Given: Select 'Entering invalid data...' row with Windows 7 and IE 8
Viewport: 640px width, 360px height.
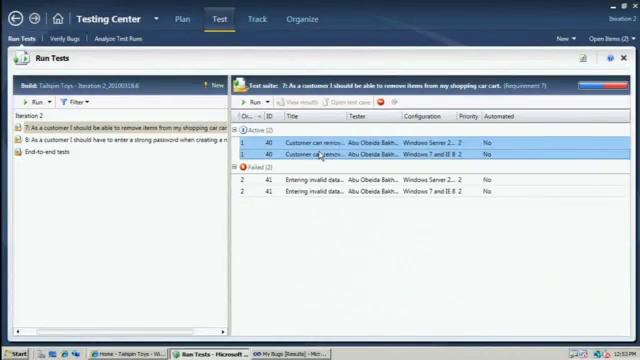Looking at the screenshot, I should coord(435,191).
